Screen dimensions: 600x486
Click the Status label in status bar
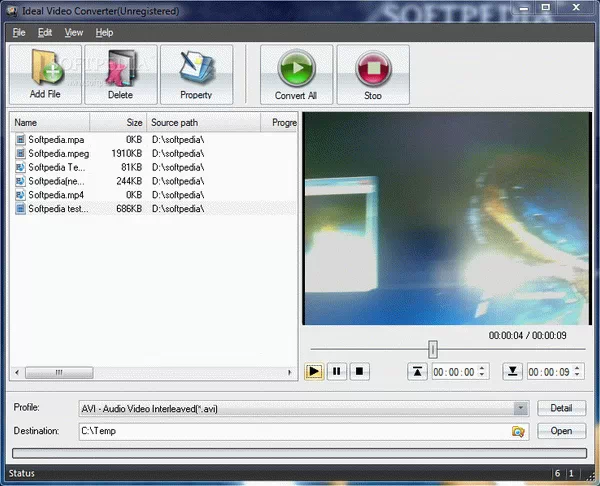(22, 473)
